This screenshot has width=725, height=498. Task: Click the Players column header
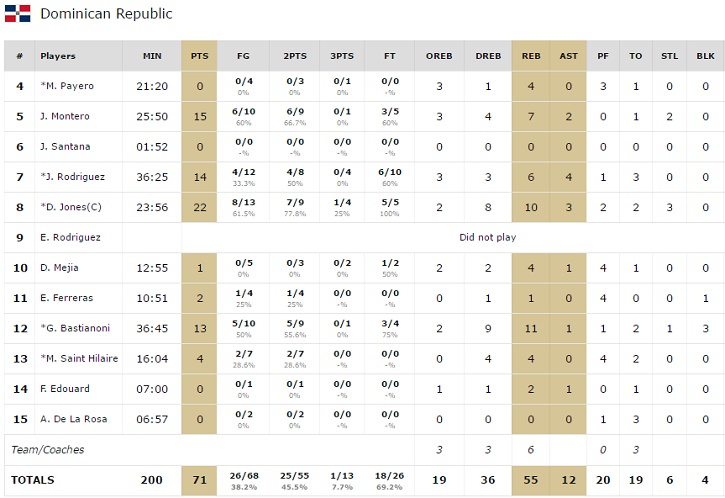[x=58, y=56]
